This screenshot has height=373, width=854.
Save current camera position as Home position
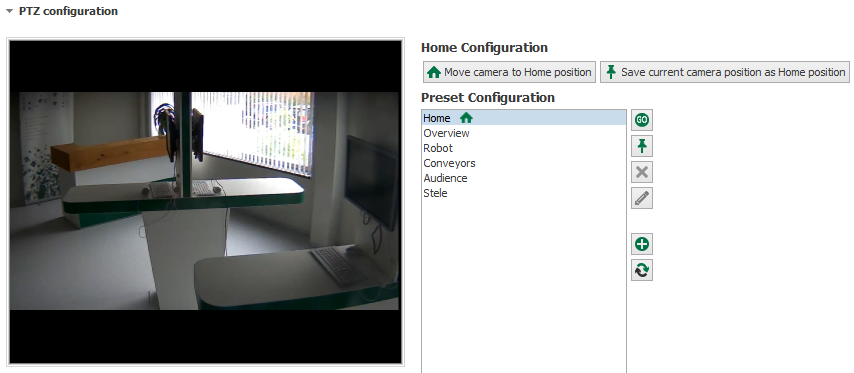pyautogui.click(x=724, y=72)
